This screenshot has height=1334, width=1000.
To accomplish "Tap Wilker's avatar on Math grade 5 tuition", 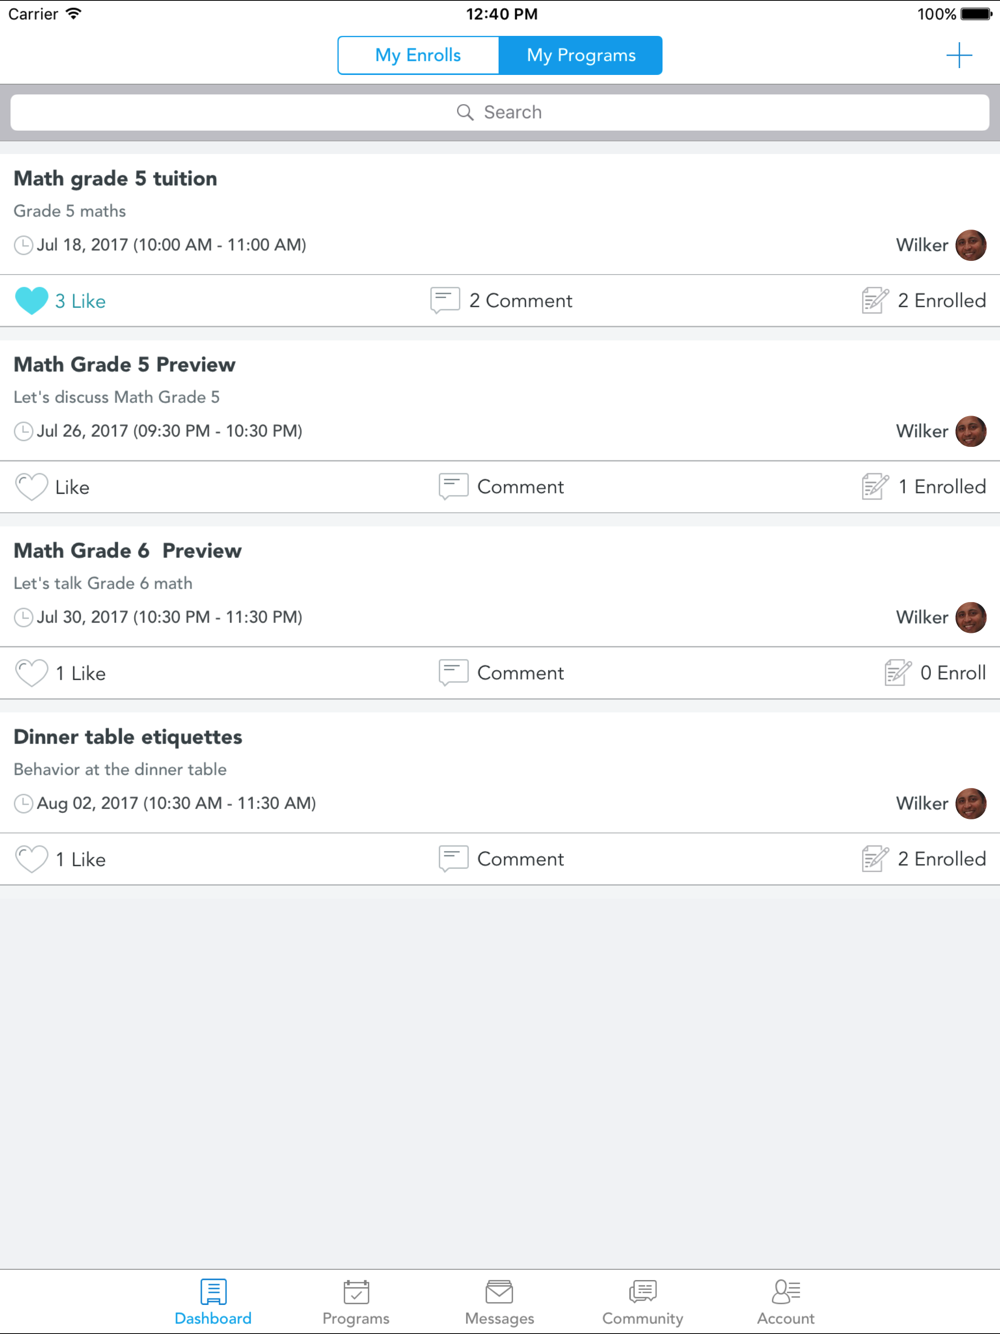I will click(x=970, y=245).
